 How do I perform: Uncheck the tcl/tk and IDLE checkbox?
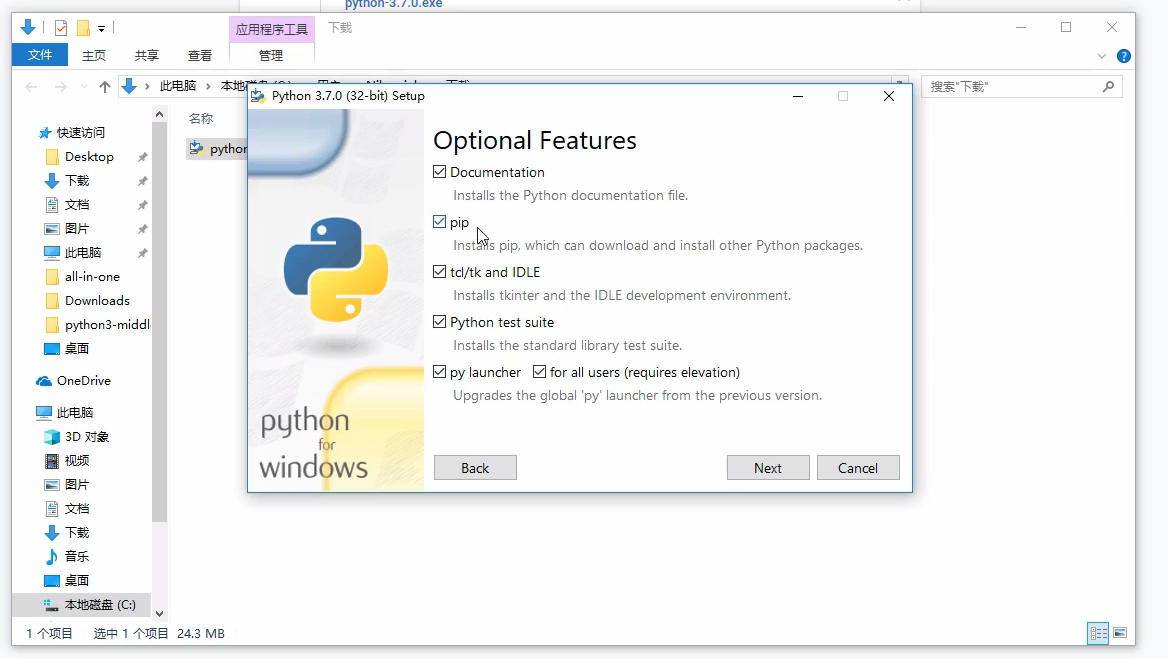coord(439,272)
